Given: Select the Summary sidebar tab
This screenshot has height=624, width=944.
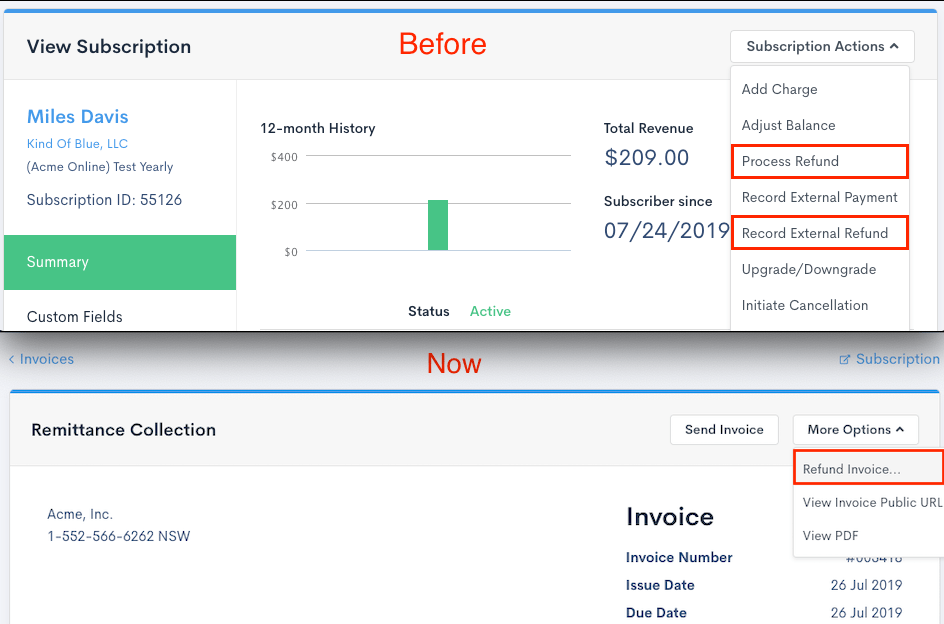Looking at the screenshot, I should (57, 262).
